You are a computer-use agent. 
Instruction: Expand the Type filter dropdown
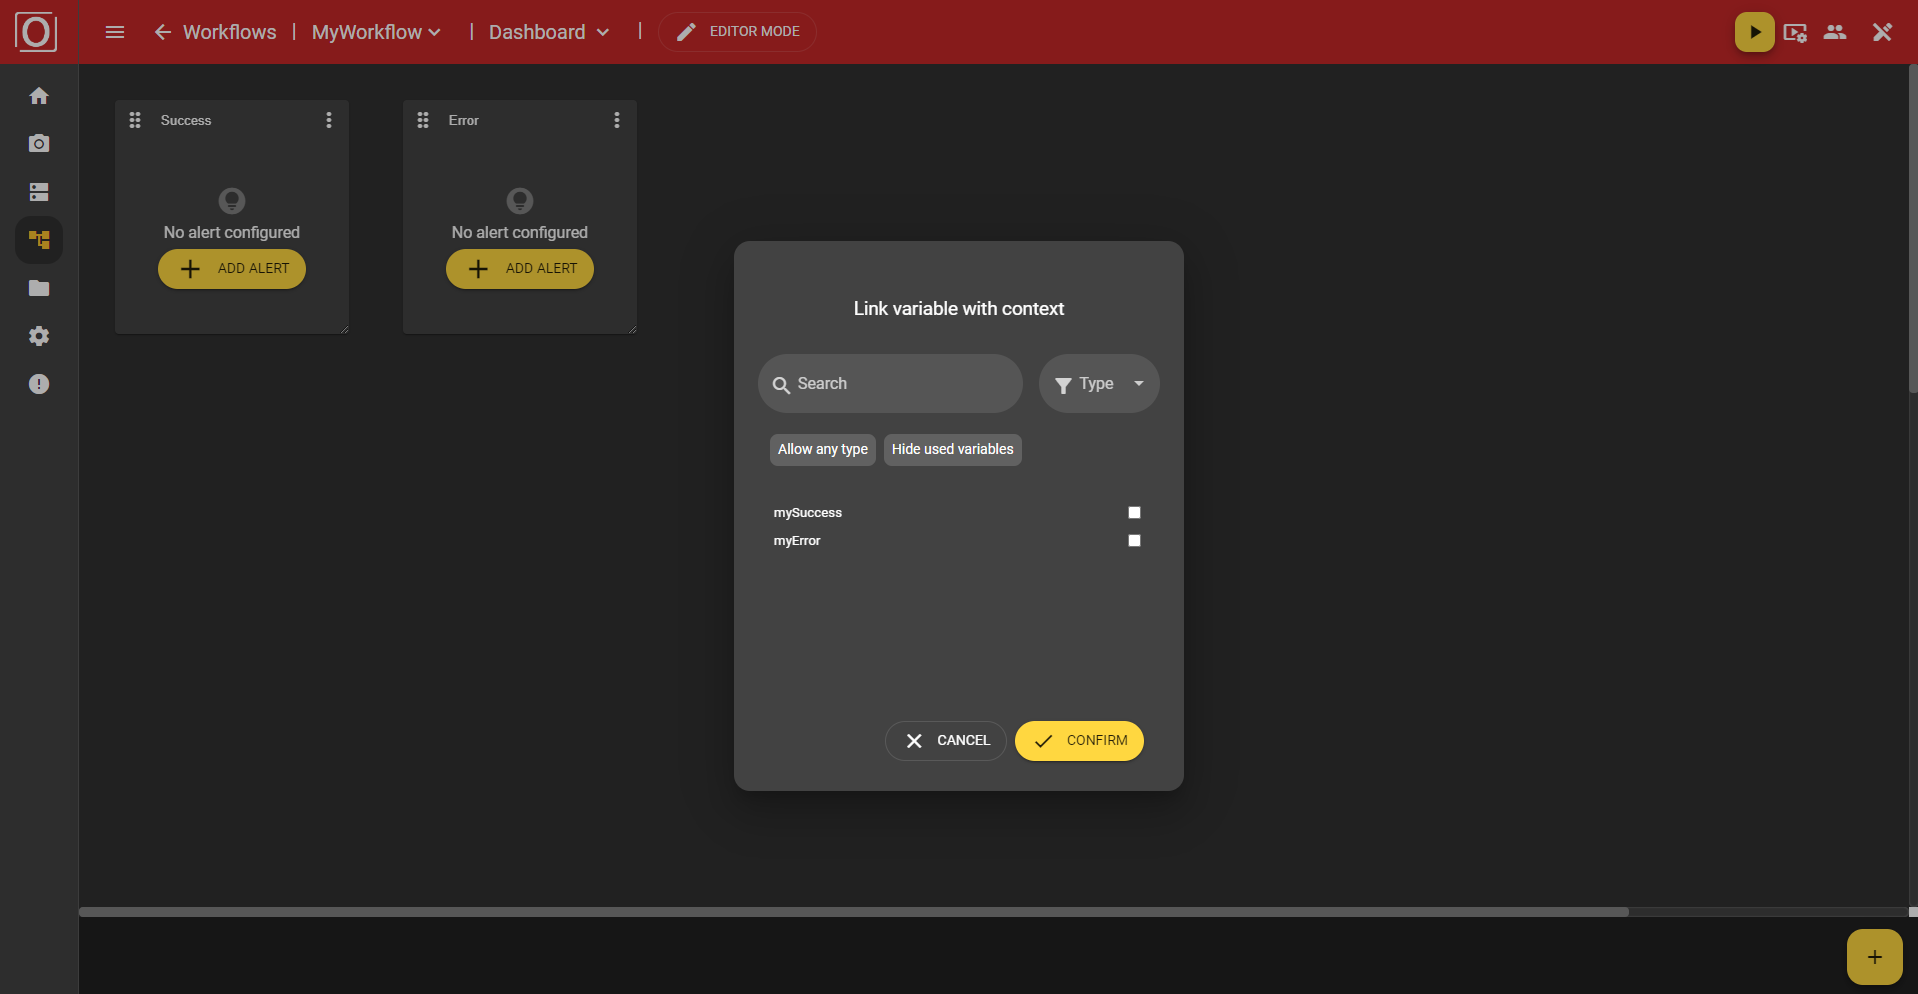pyautogui.click(x=1098, y=384)
